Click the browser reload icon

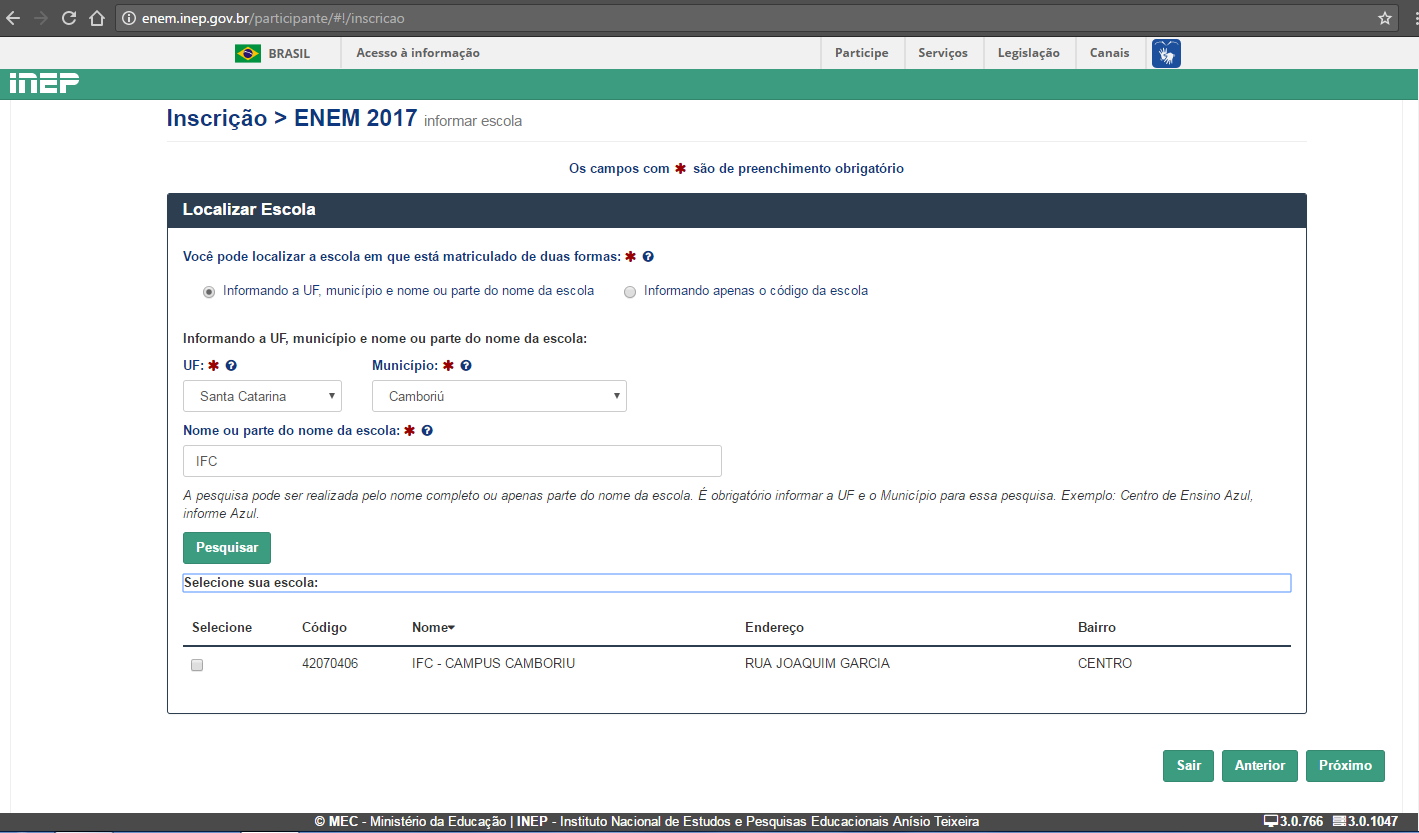[x=69, y=18]
